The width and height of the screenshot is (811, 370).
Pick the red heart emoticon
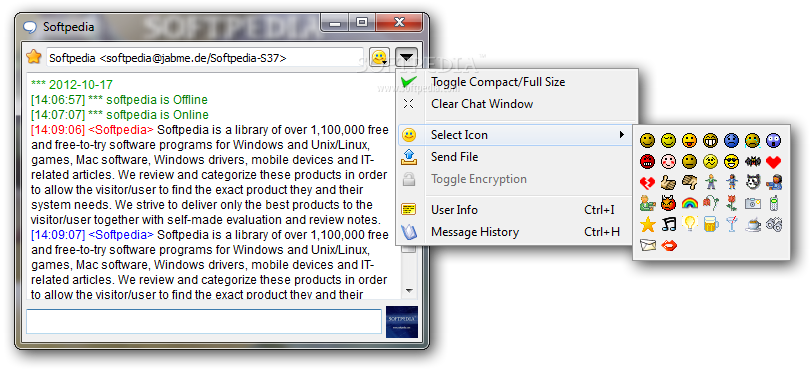(773, 162)
